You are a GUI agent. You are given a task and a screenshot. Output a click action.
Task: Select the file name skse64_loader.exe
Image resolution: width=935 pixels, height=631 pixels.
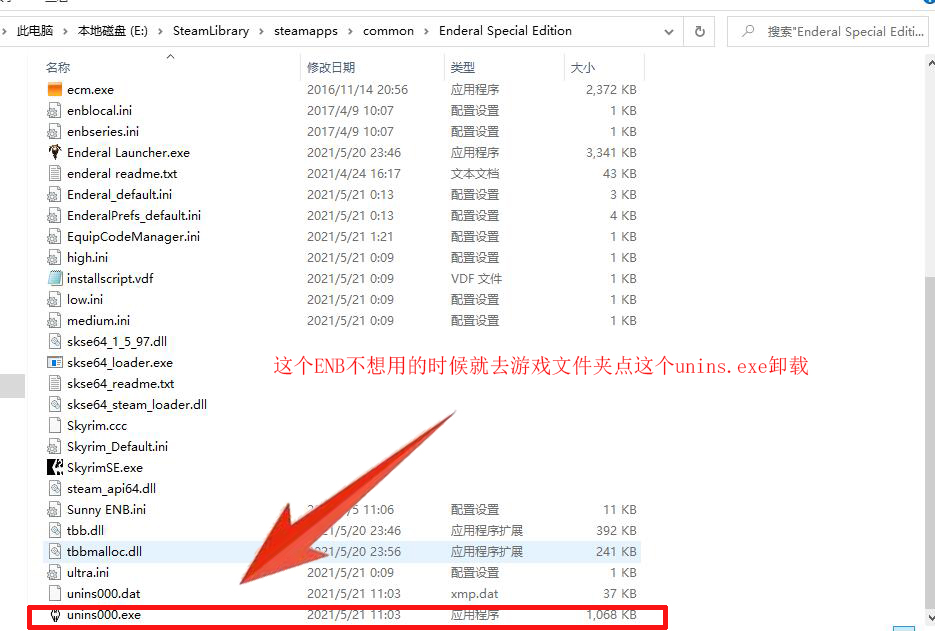[120, 363]
